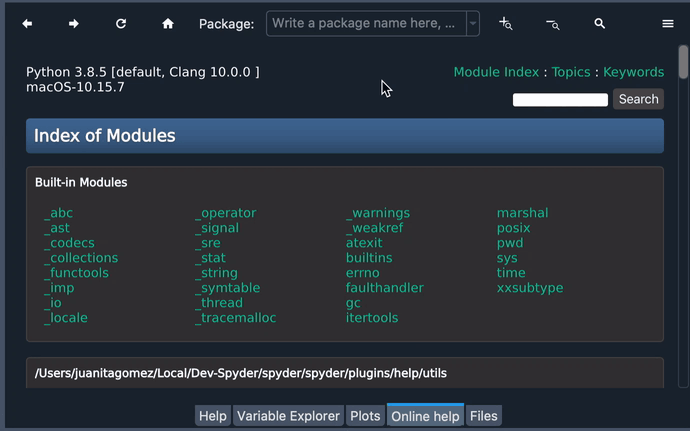Screen dimensions: 690x431
Task: Open the _weakref module link
Action: point(374,228)
